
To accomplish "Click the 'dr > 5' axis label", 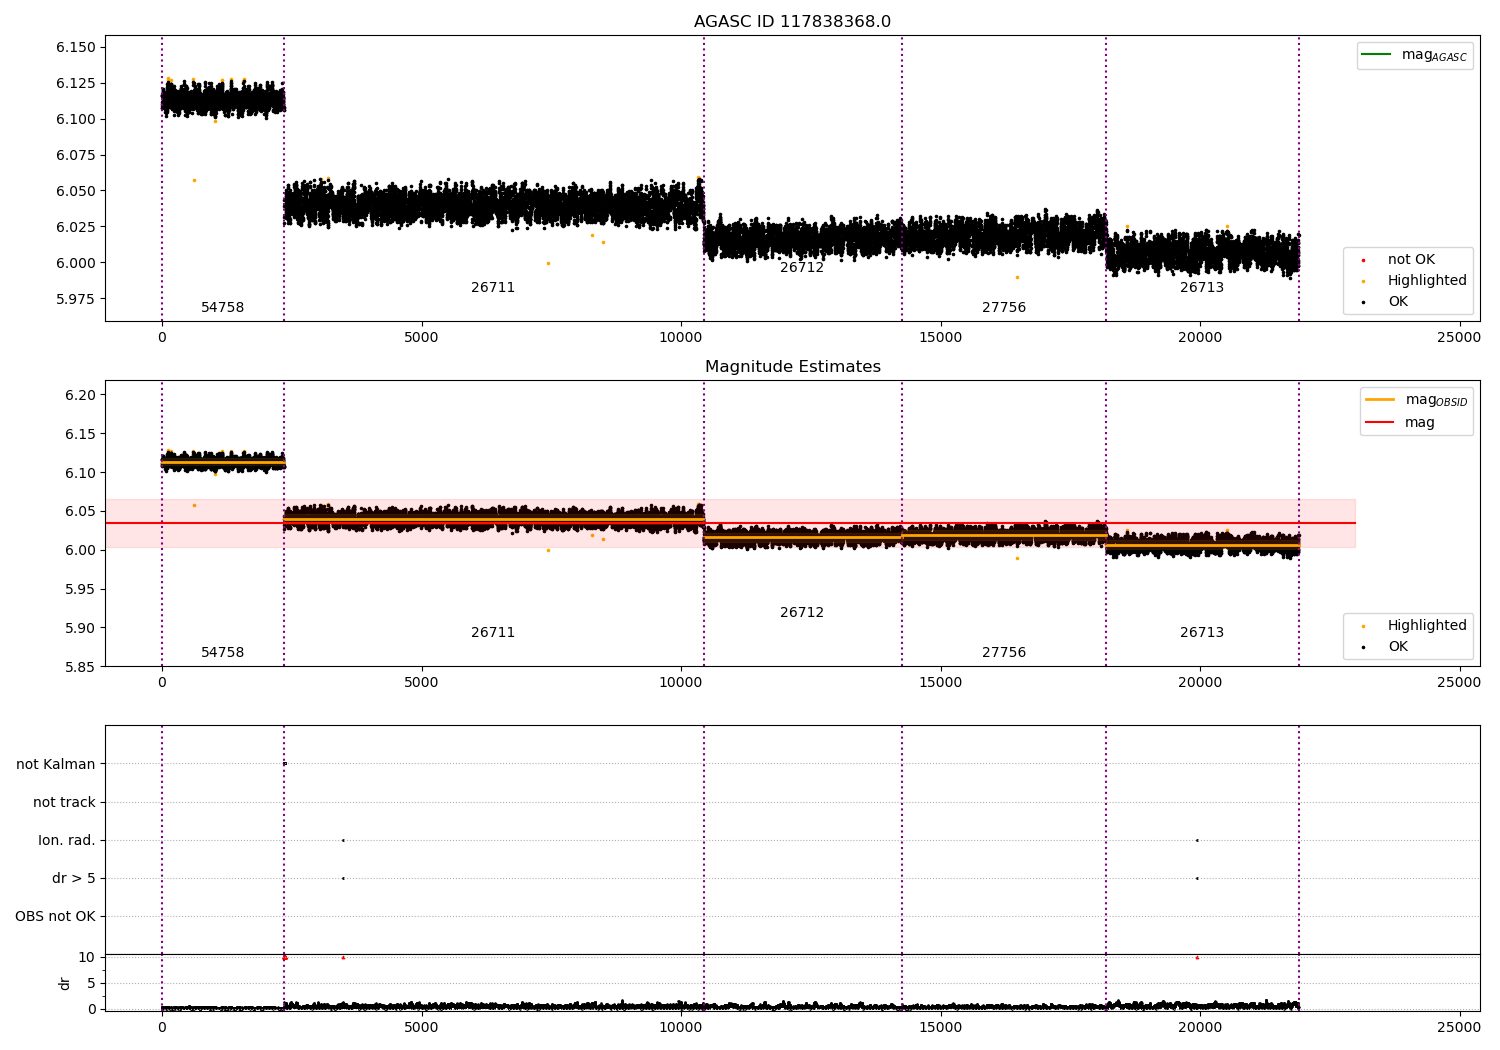I will click(74, 879).
